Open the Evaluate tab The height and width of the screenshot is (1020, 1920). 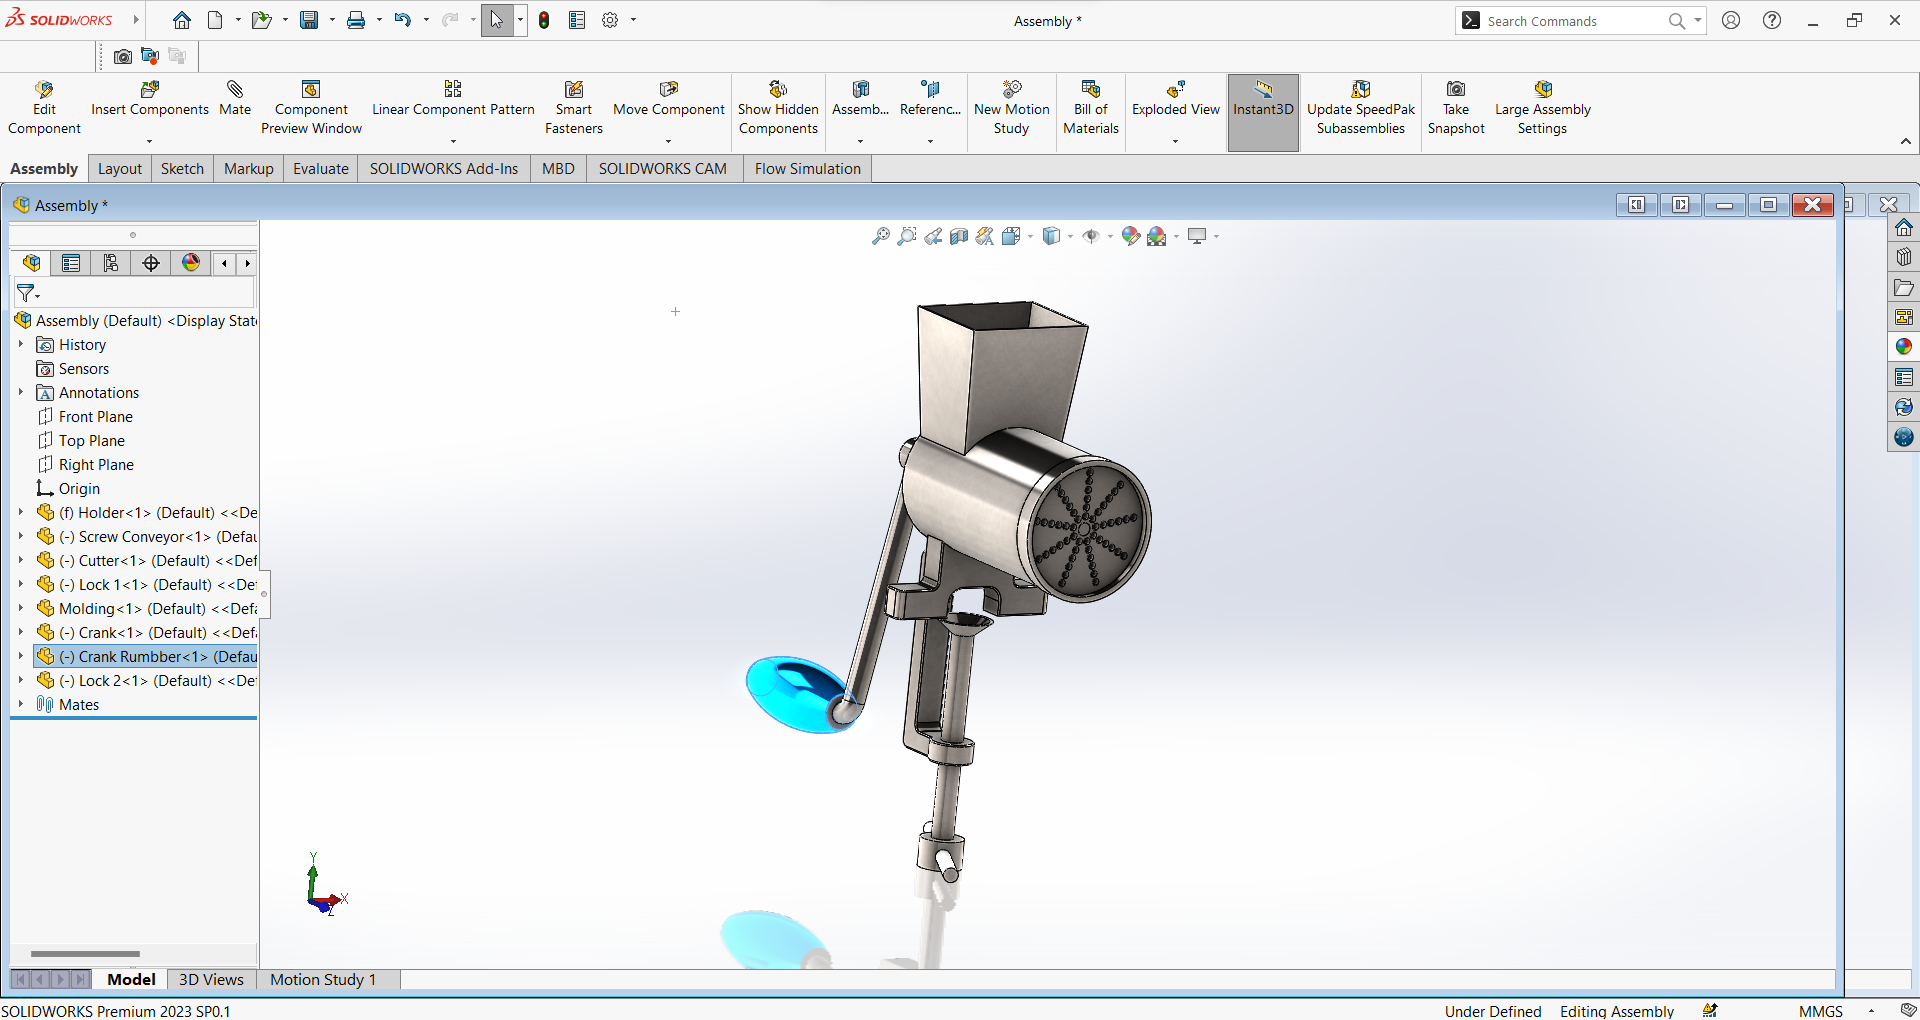321,169
